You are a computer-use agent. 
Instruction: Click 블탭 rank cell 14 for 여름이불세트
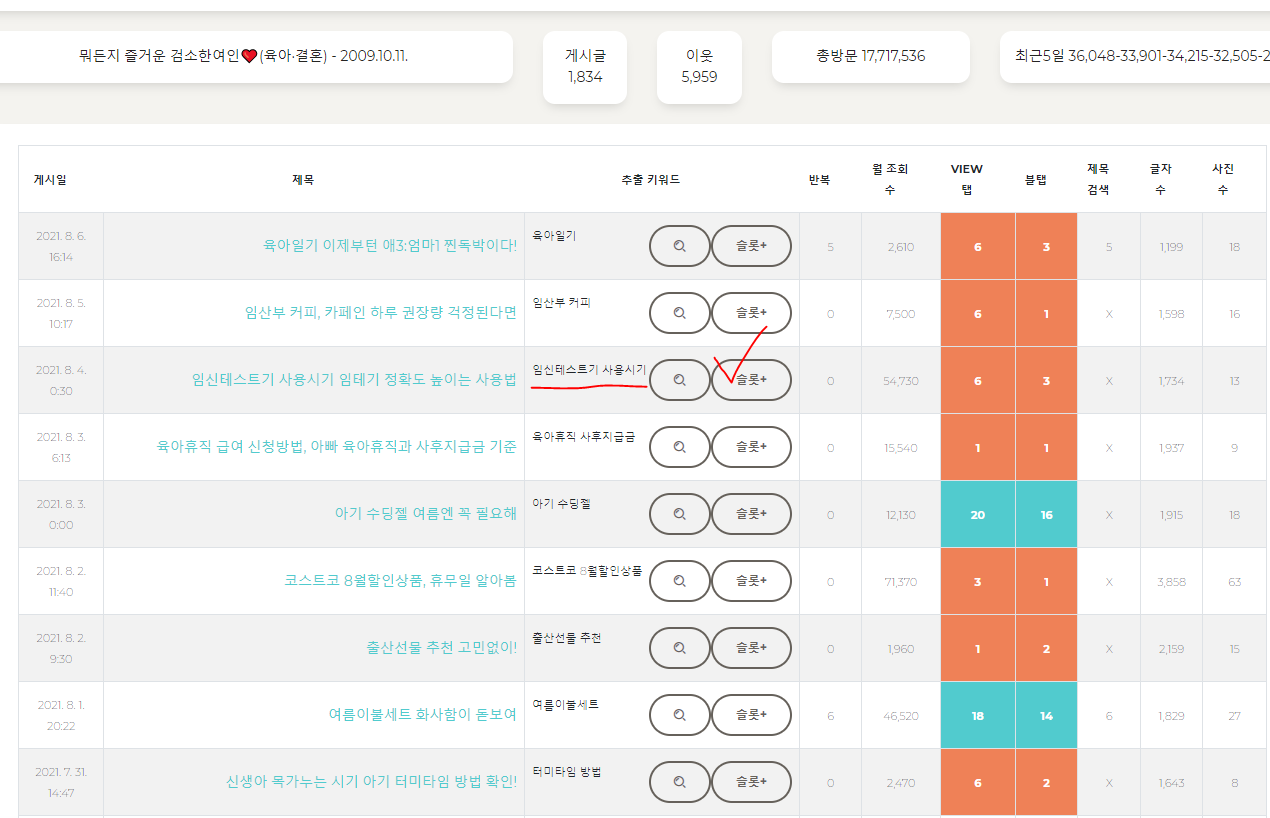[1046, 715]
